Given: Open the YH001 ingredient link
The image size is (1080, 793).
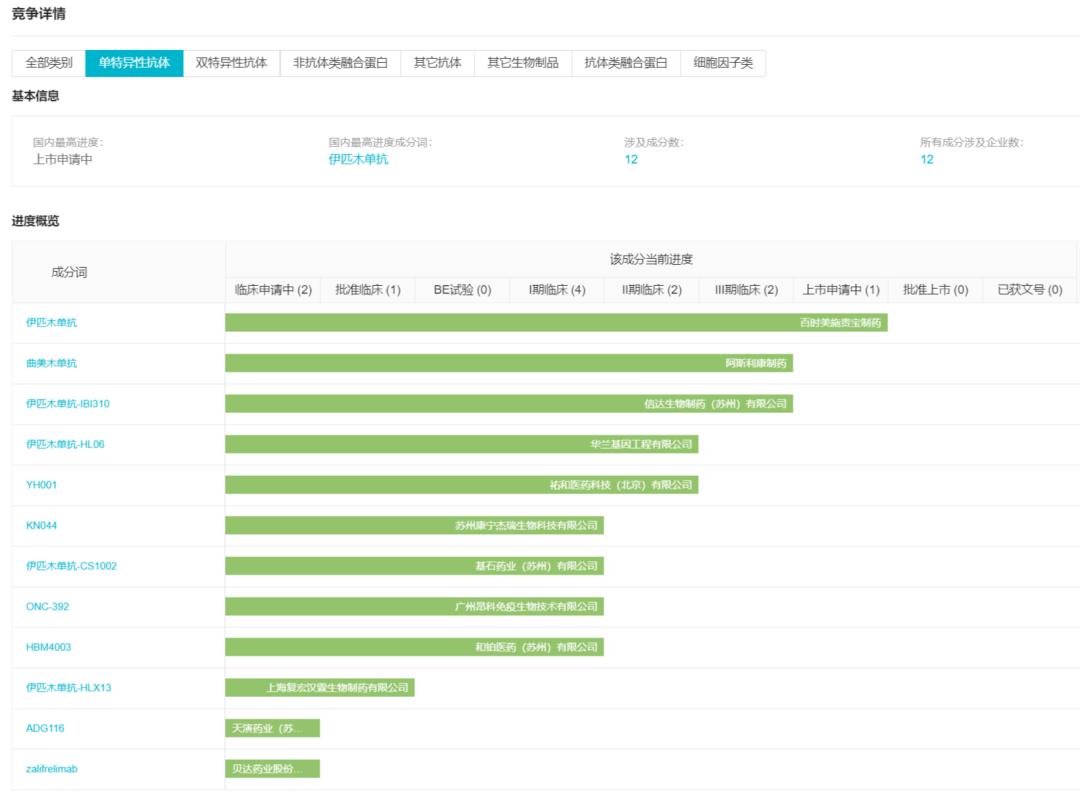Looking at the screenshot, I should (41, 485).
